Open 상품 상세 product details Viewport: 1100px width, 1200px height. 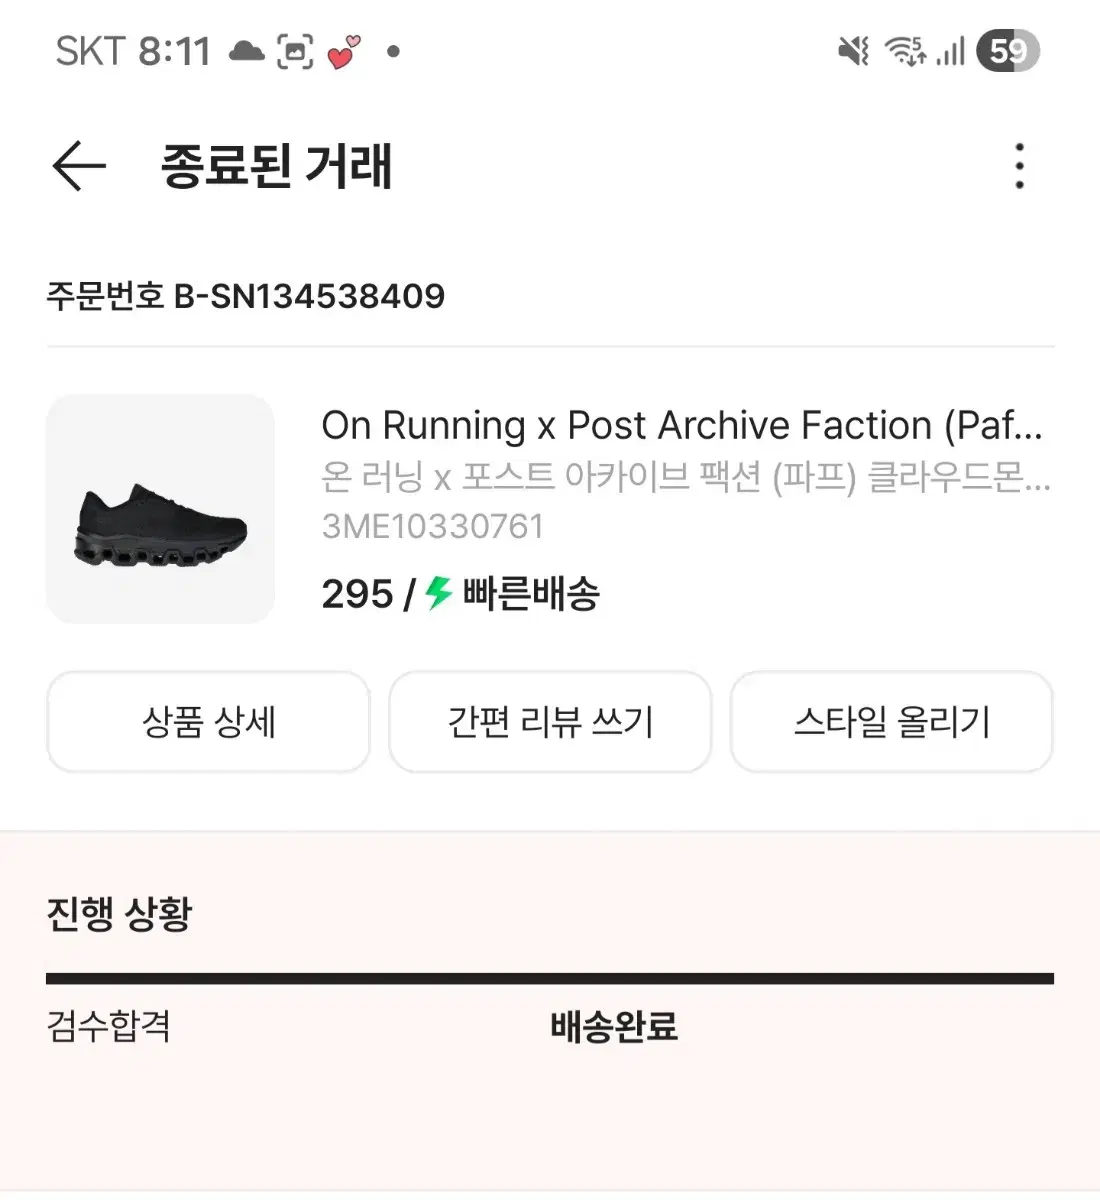coord(208,722)
